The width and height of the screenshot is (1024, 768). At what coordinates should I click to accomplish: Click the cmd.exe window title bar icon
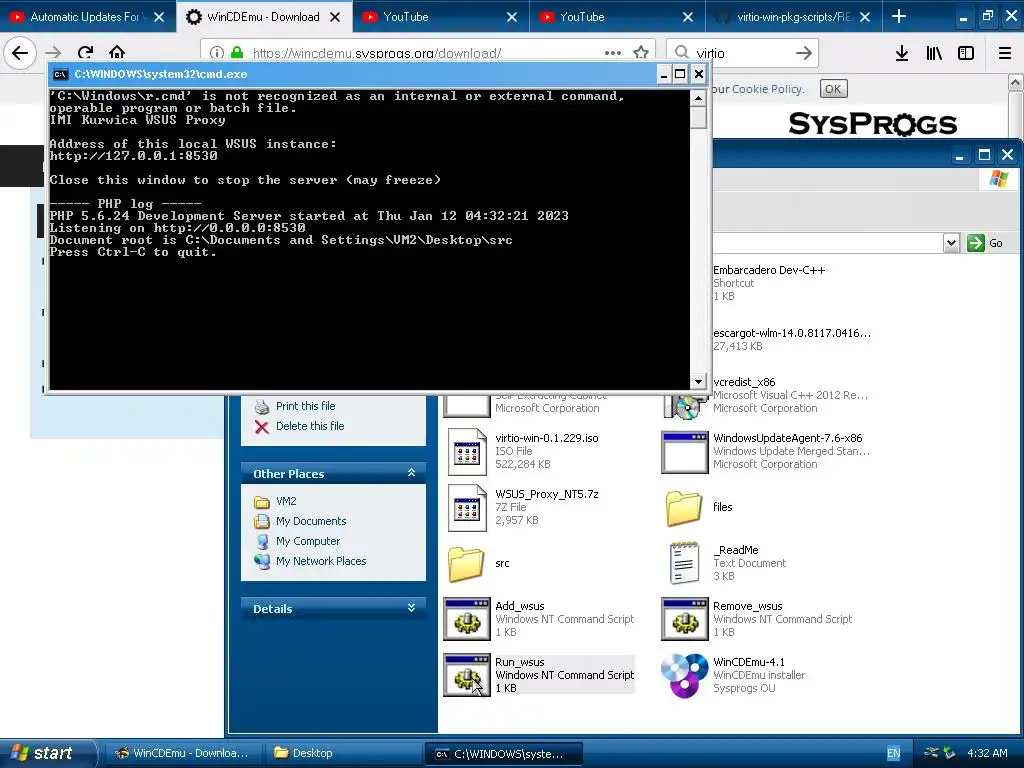(x=61, y=74)
